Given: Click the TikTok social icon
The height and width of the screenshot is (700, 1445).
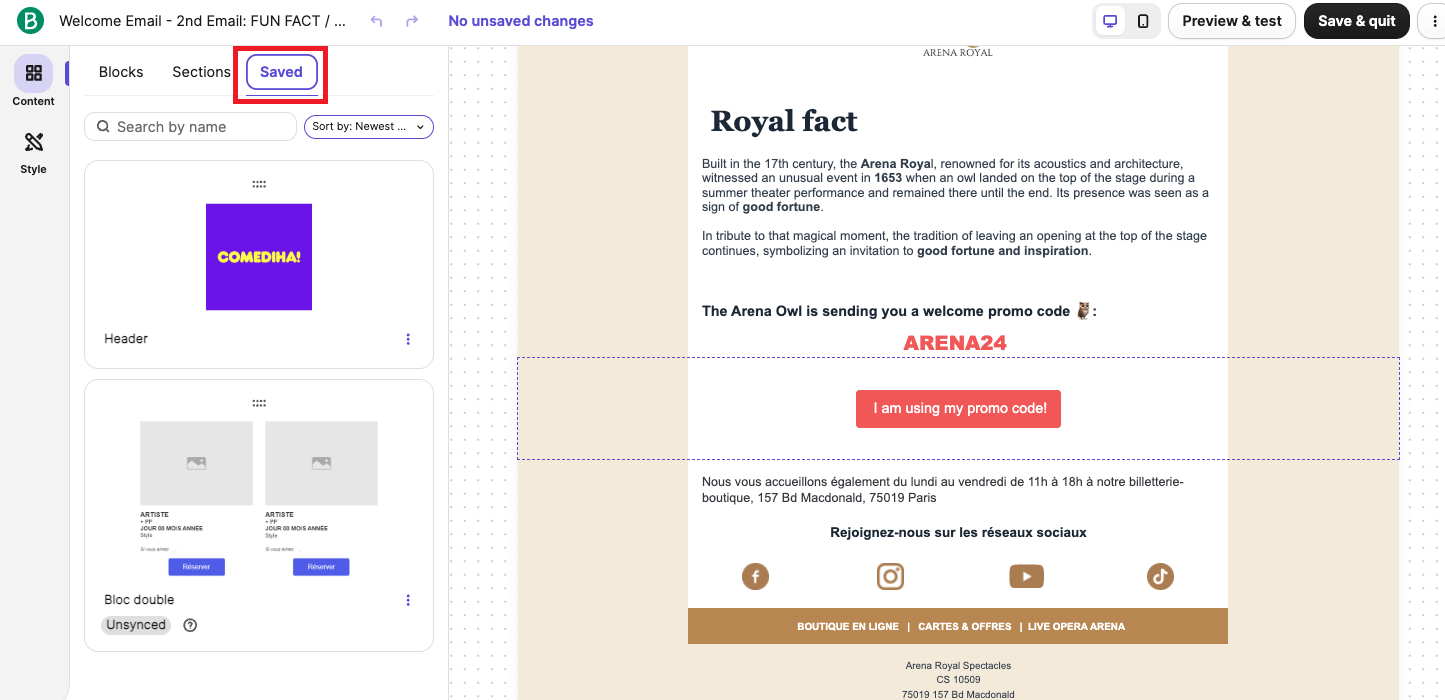Looking at the screenshot, I should tap(1160, 576).
